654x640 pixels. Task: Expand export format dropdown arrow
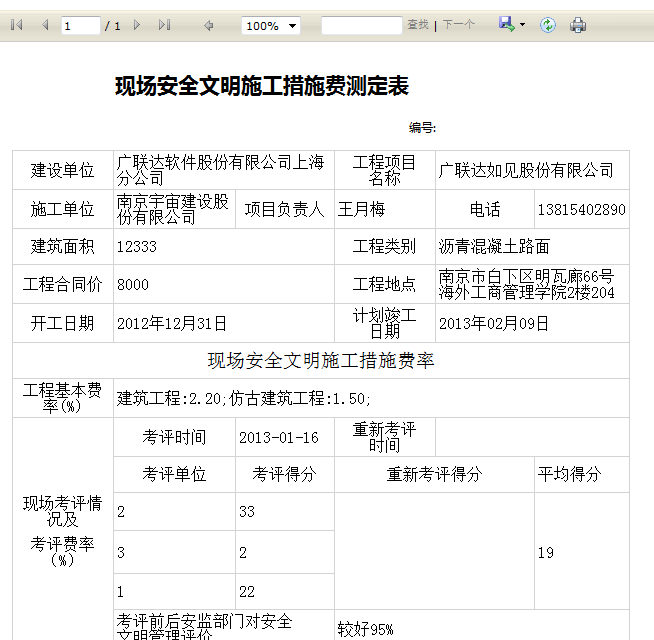(522, 25)
